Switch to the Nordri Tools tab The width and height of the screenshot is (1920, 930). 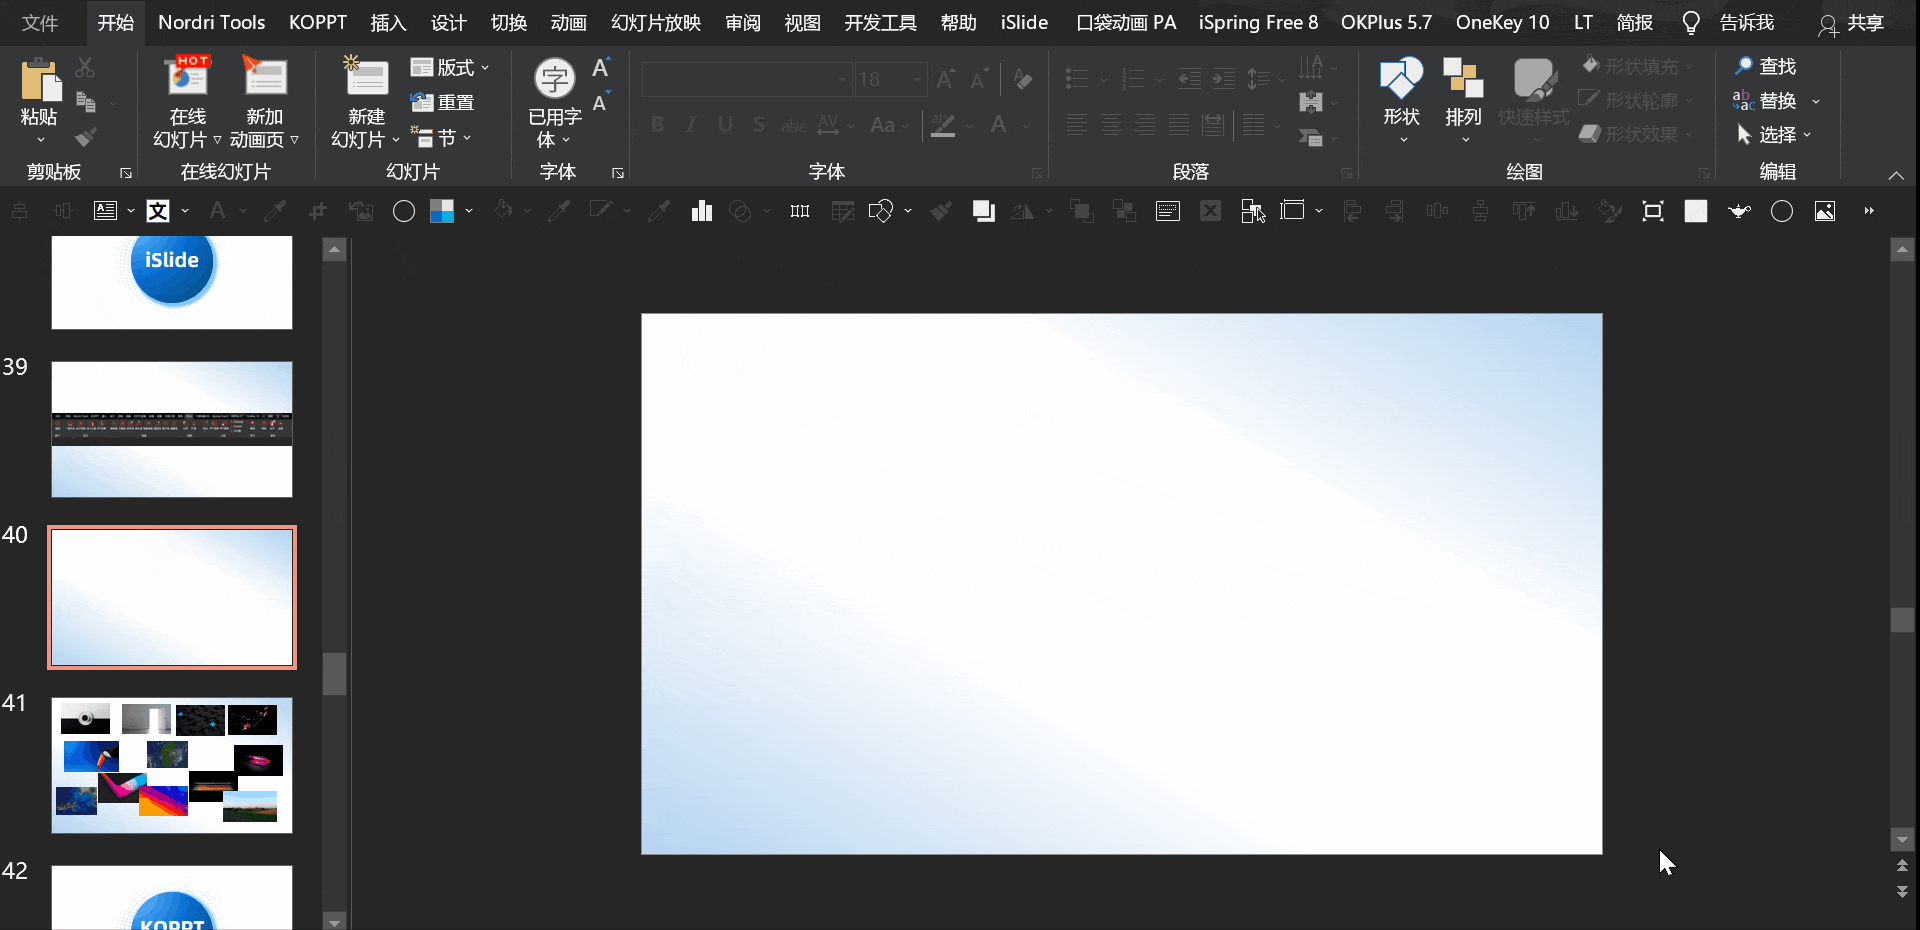212,23
